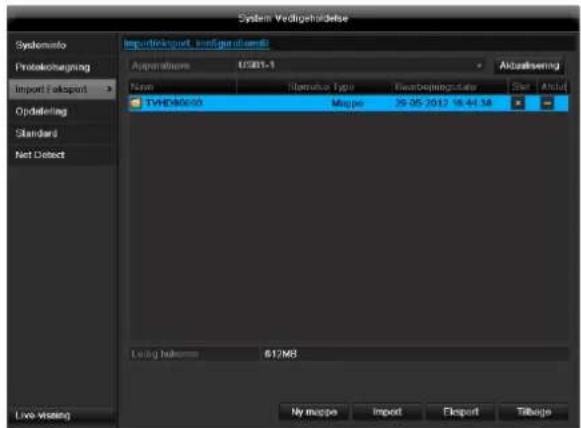Screen dimensions: 581x428
Task: Click the folder icon of TVHD80000 row
Action: pos(135,103)
